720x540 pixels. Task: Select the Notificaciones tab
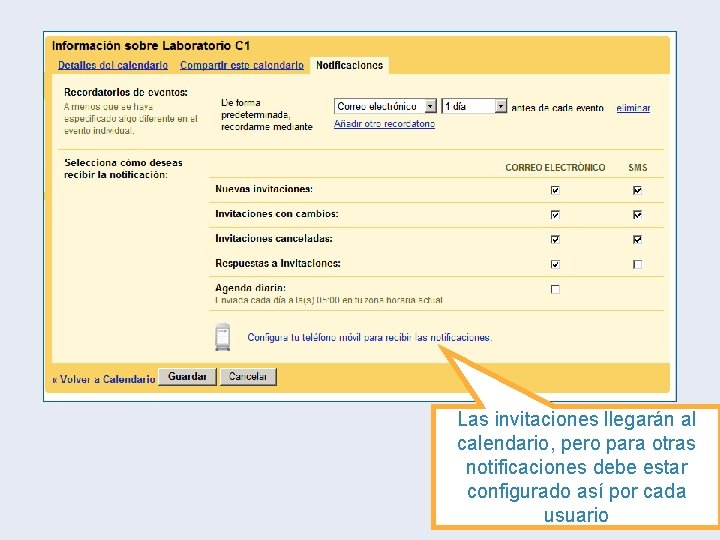pyautogui.click(x=349, y=65)
